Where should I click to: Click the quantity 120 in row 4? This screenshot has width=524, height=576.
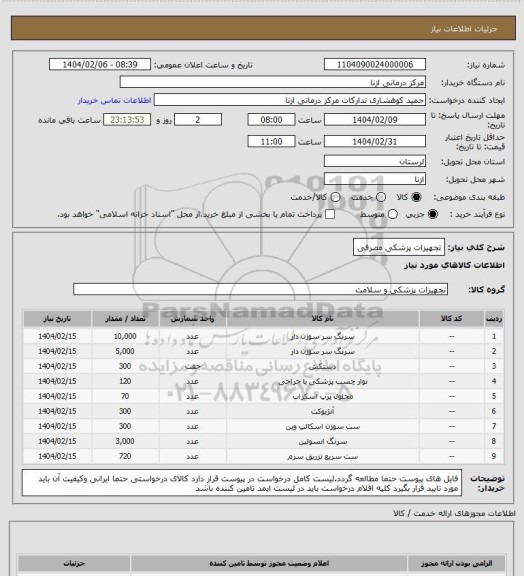click(125, 381)
